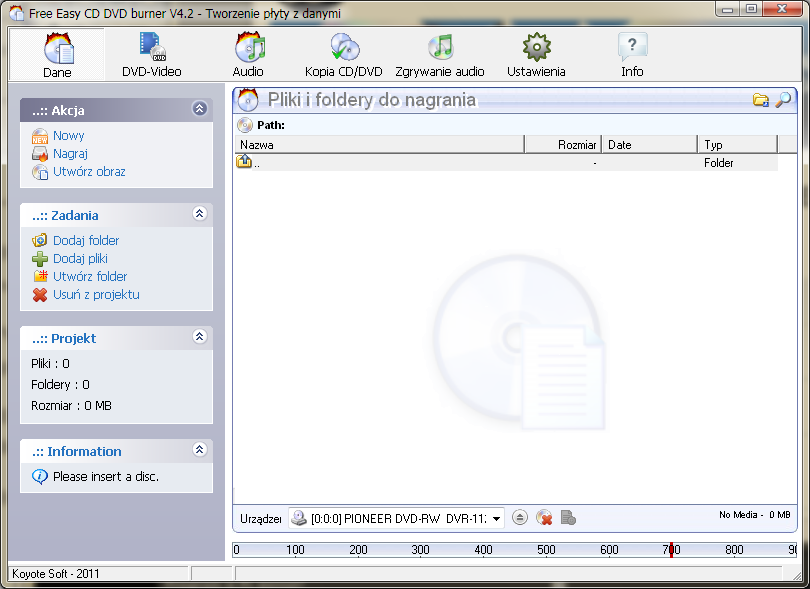810x589 pixels.
Task: Click the Nagraj burn link
Action: (x=70, y=154)
